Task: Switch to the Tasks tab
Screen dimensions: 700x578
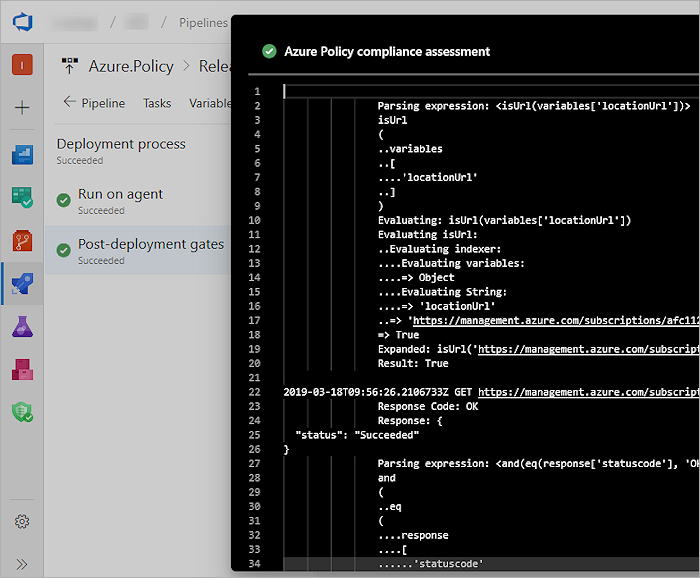Action: [x=157, y=103]
